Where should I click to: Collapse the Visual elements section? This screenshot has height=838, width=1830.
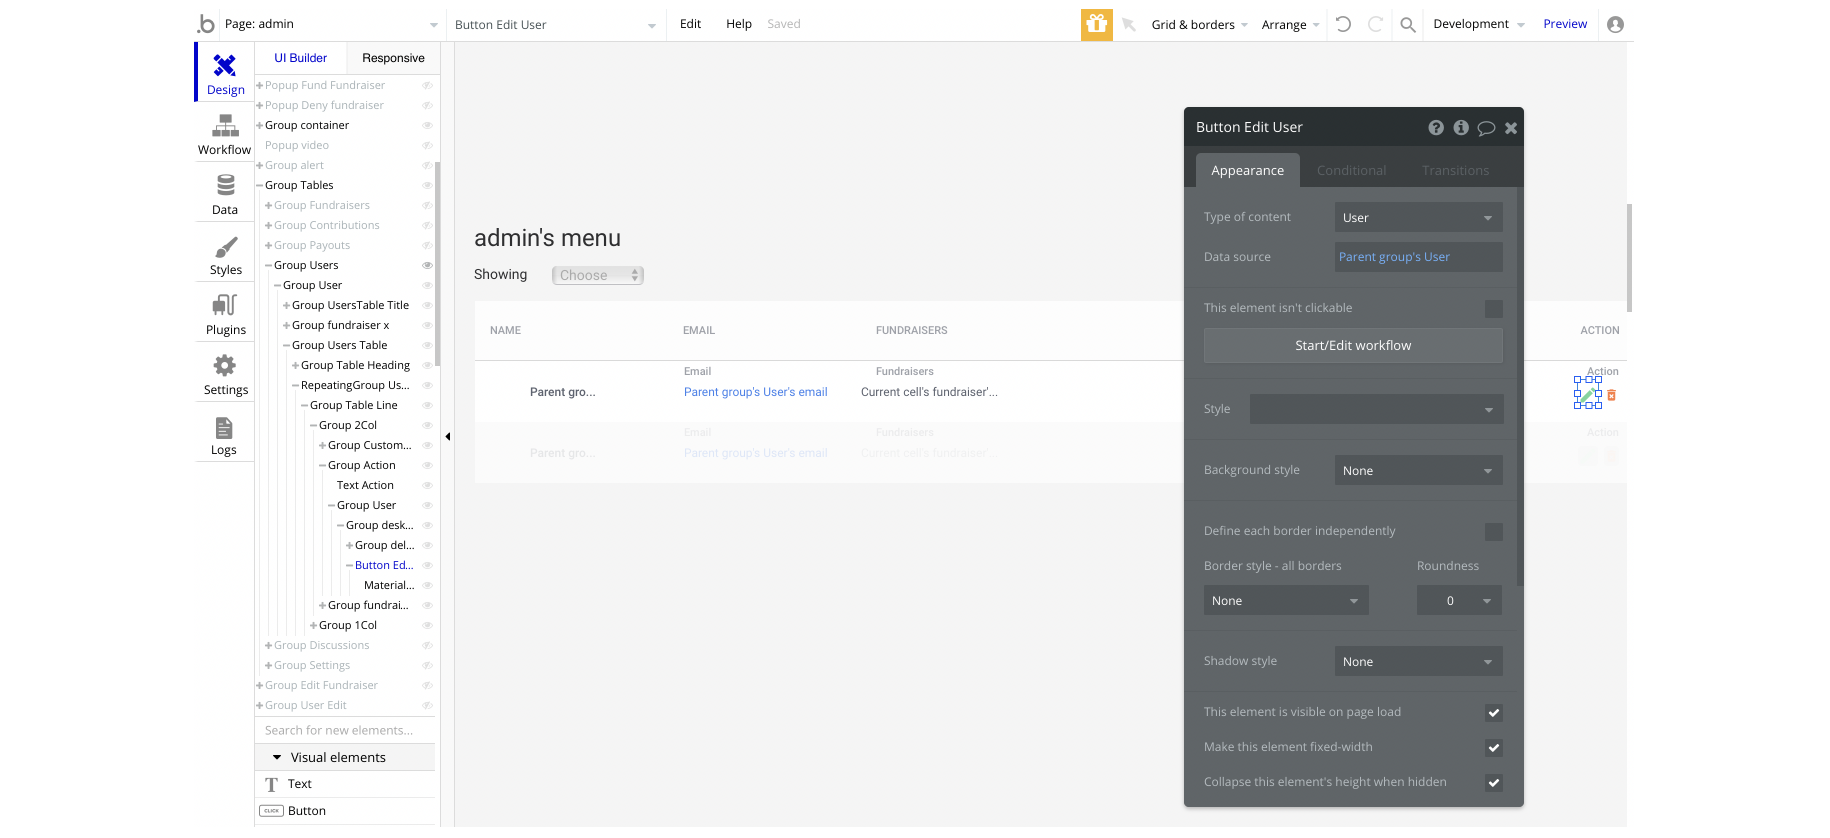pos(277,758)
